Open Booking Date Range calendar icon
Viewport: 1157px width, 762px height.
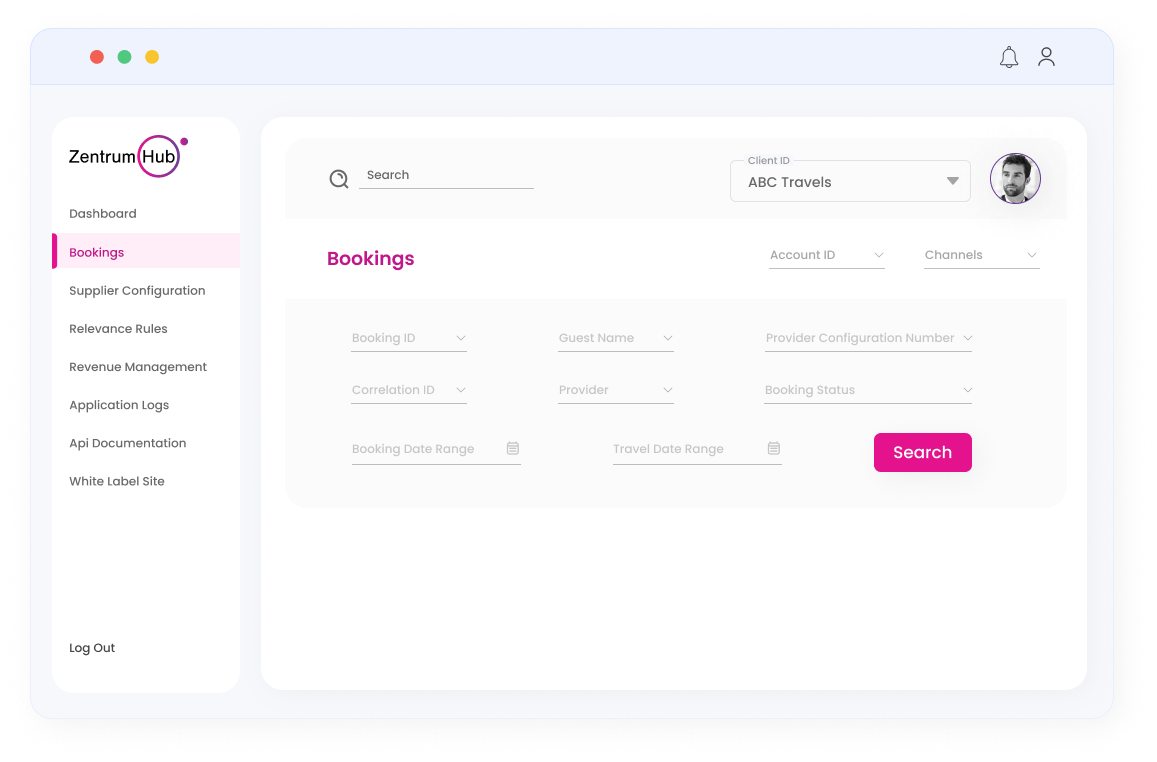(513, 448)
